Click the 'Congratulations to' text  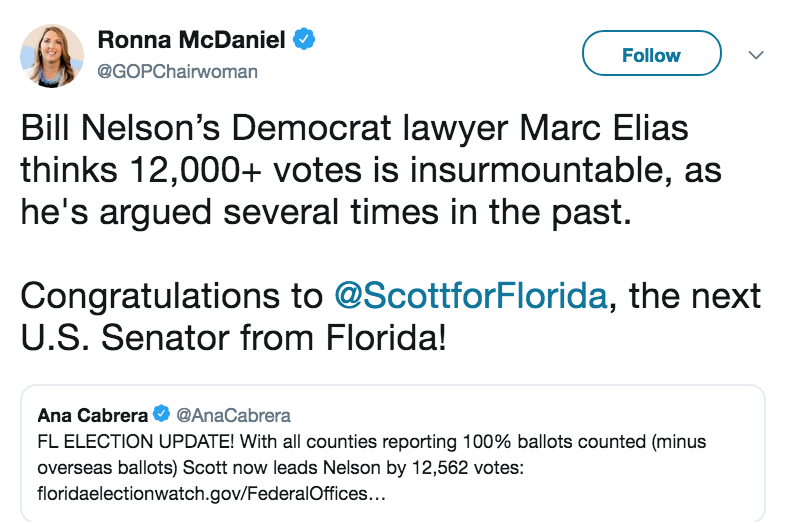tap(172, 295)
